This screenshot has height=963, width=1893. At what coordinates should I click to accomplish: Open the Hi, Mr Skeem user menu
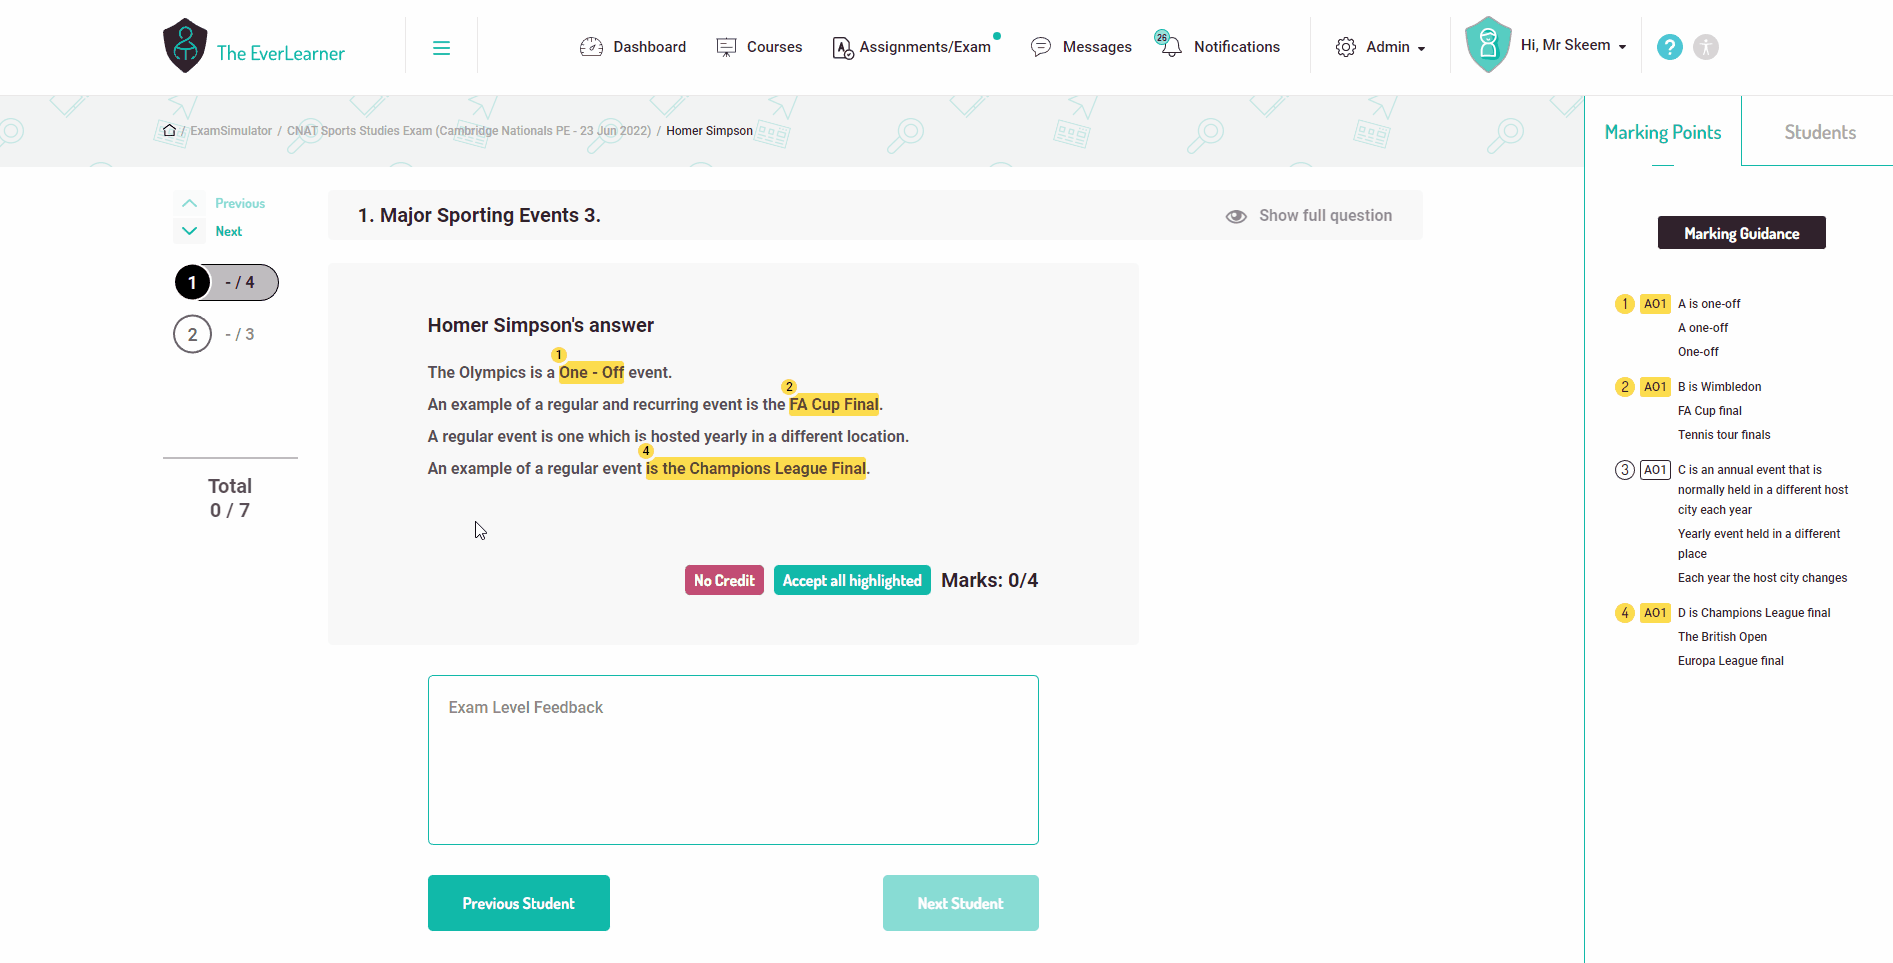[1573, 45]
